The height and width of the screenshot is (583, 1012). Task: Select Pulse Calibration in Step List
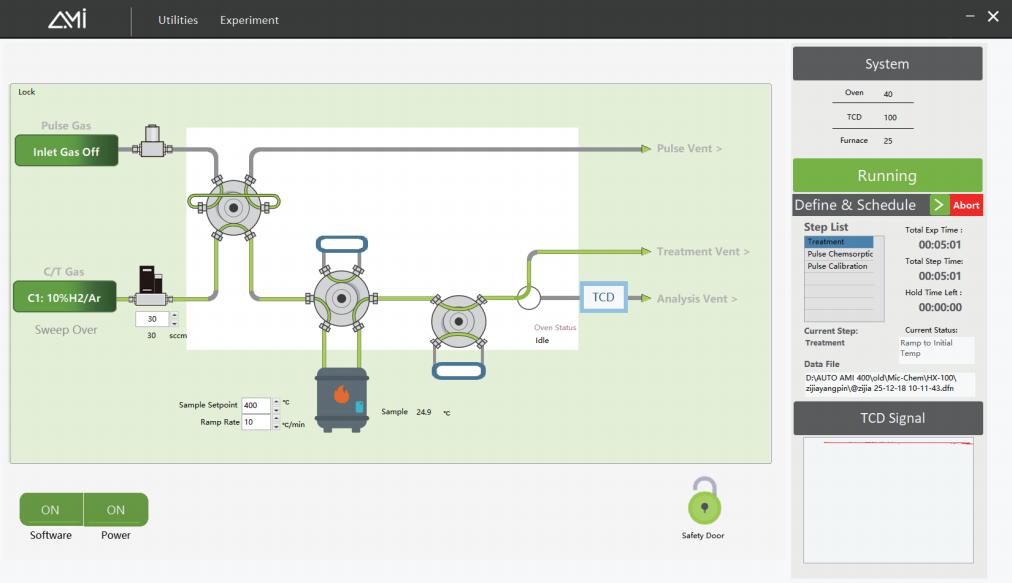point(838,267)
